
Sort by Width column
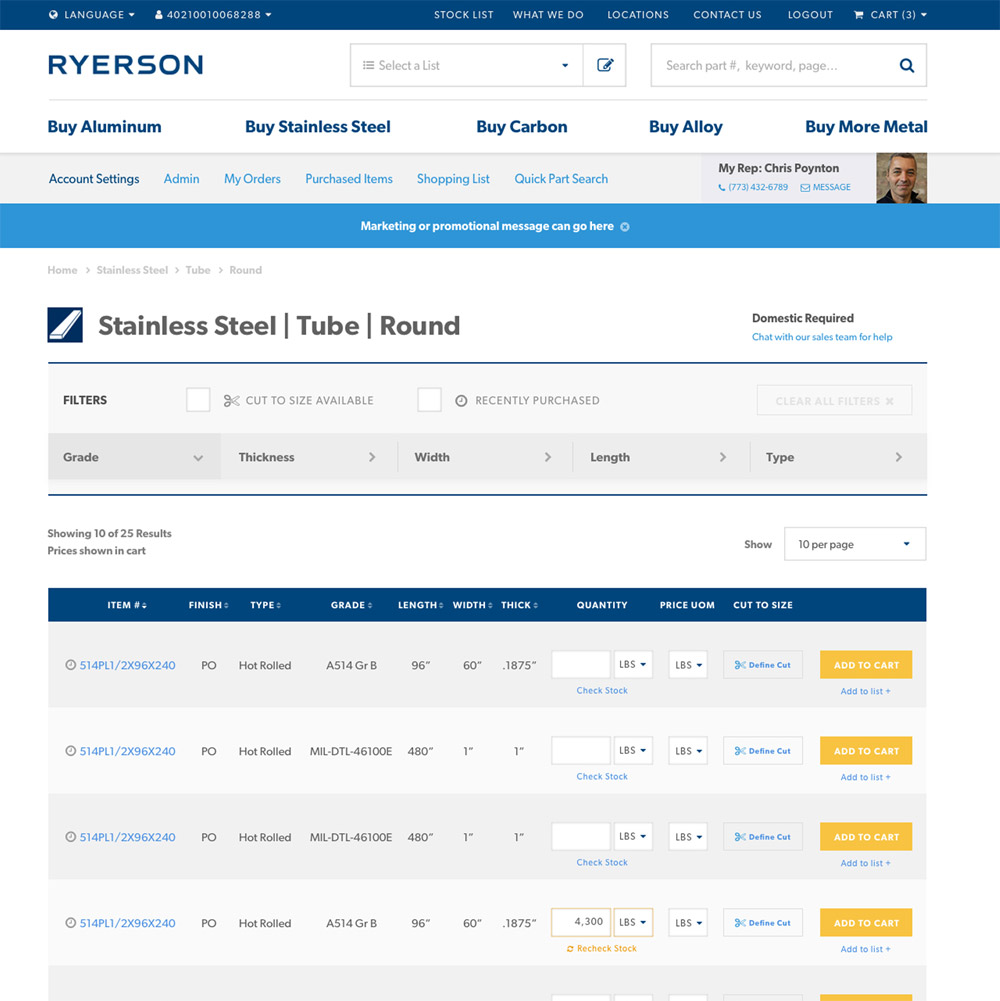point(473,605)
